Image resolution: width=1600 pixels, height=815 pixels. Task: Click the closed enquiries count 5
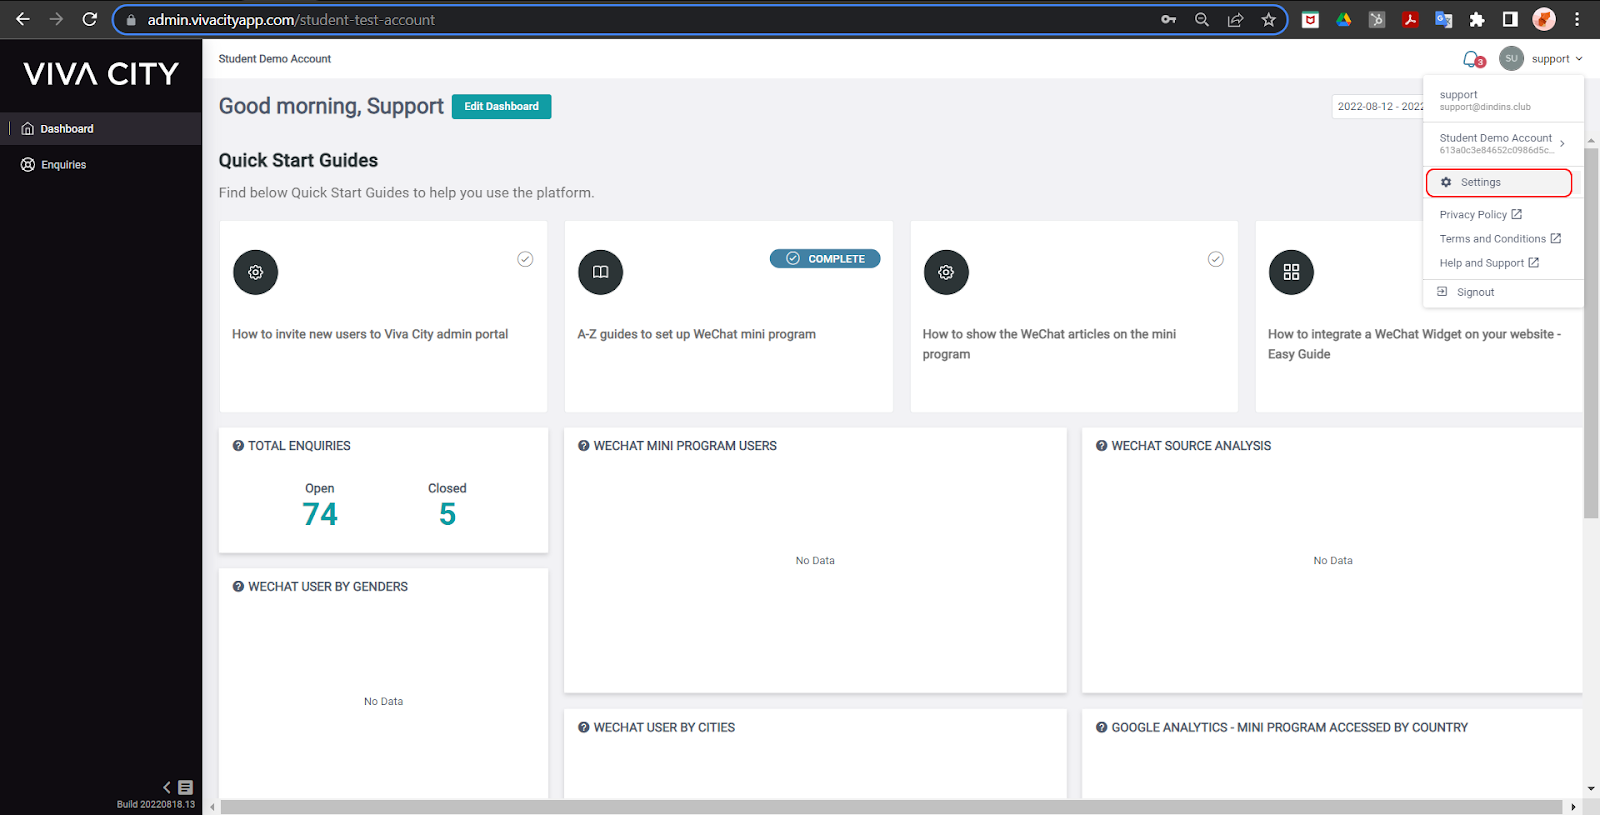click(x=447, y=514)
